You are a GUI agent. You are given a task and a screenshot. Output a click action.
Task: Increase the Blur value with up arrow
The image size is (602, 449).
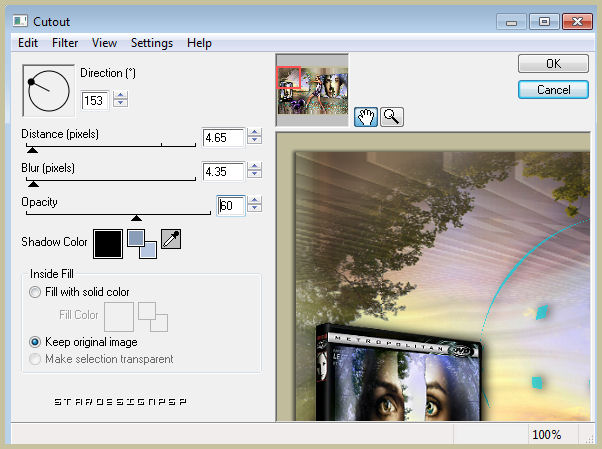coord(254,166)
